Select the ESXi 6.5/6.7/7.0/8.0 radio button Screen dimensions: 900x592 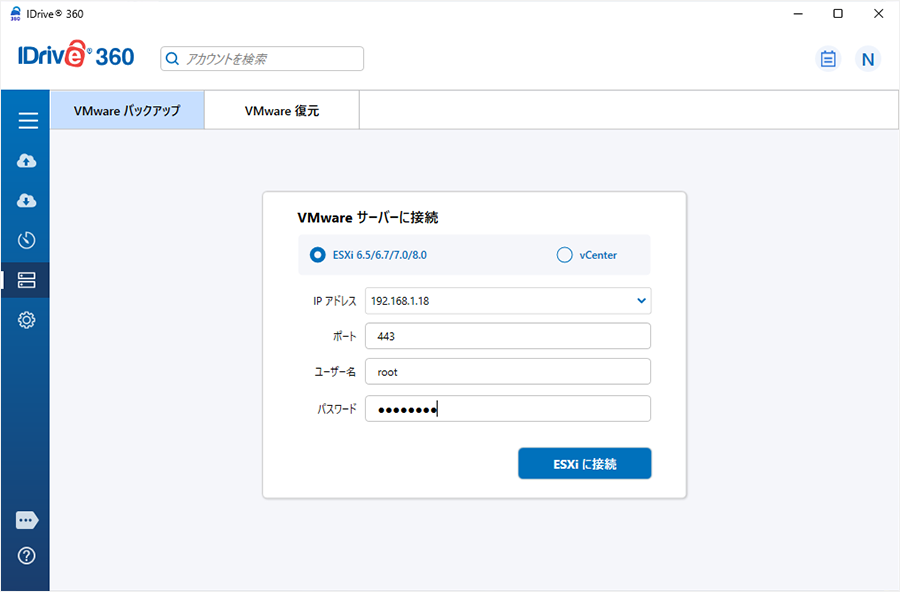coord(317,255)
